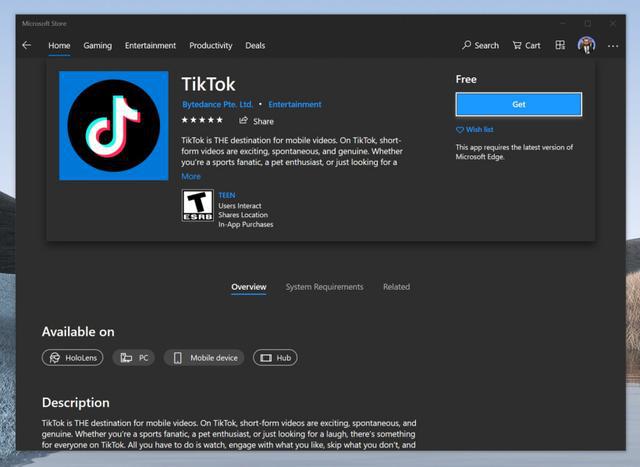Click the TikTok app title
This screenshot has width=640, height=467.
(209, 85)
